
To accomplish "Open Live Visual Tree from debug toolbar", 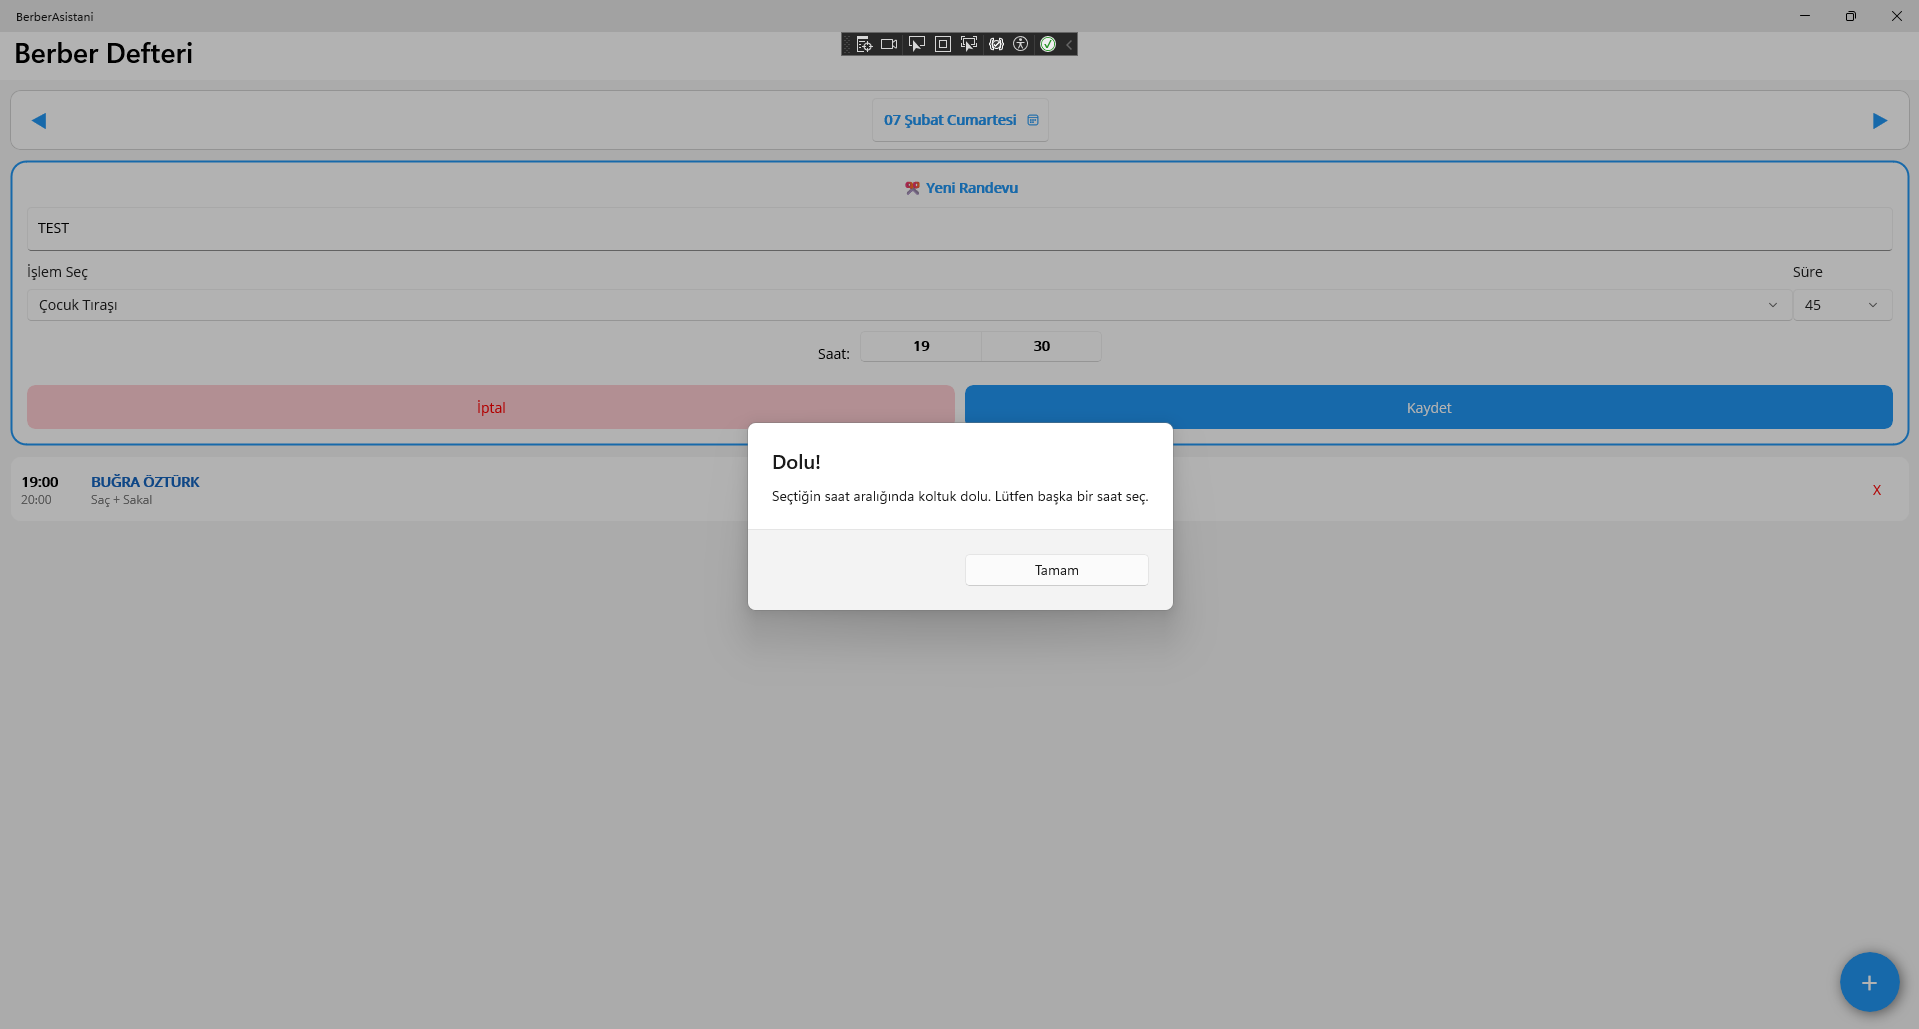I will 864,44.
